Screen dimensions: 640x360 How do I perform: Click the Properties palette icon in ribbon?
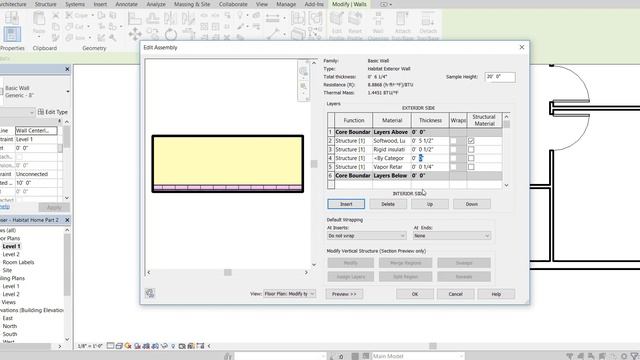12,34
